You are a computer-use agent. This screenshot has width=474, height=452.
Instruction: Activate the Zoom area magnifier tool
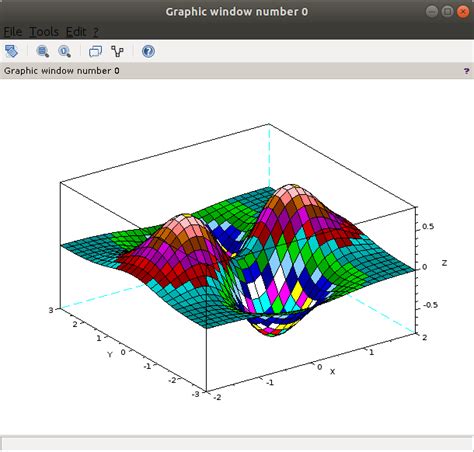pyautogui.click(x=43, y=51)
